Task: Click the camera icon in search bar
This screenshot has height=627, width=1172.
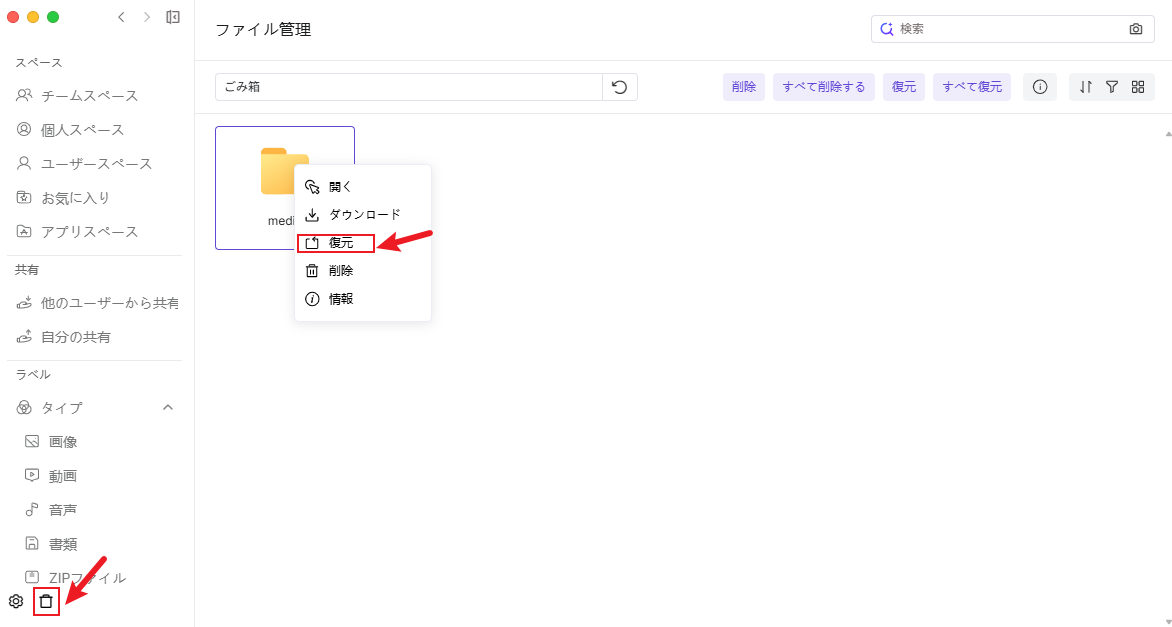Action: coord(1136,29)
